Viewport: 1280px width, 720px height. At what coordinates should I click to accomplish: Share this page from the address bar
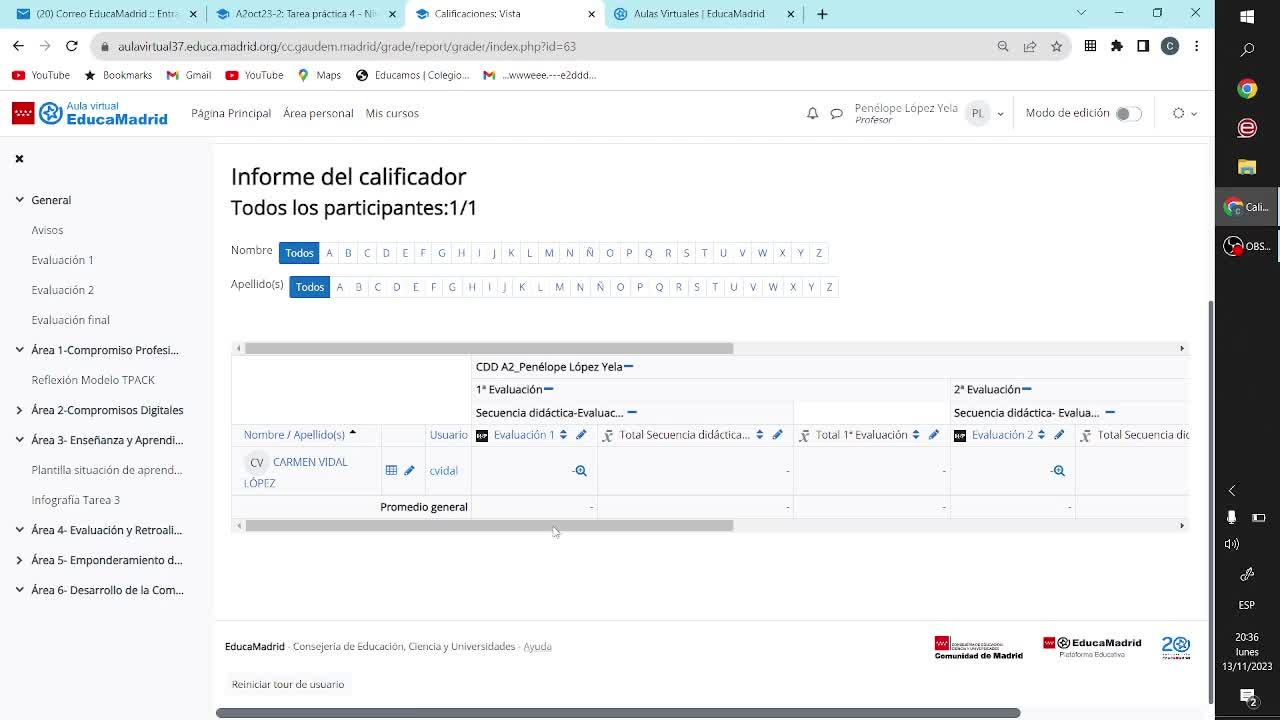(x=1029, y=46)
